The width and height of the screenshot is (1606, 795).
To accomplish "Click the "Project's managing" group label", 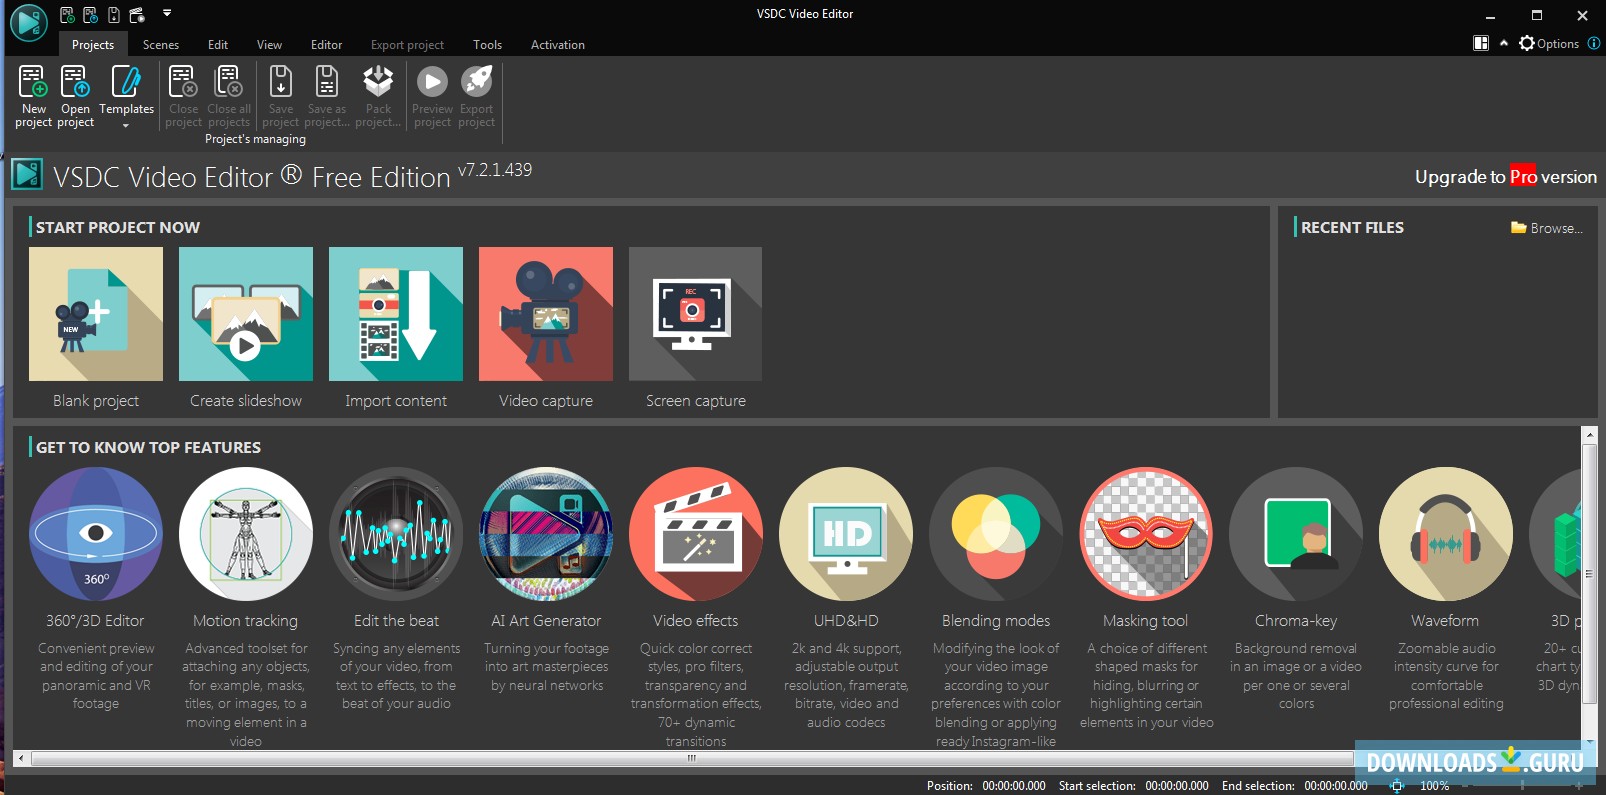I will click(255, 139).
